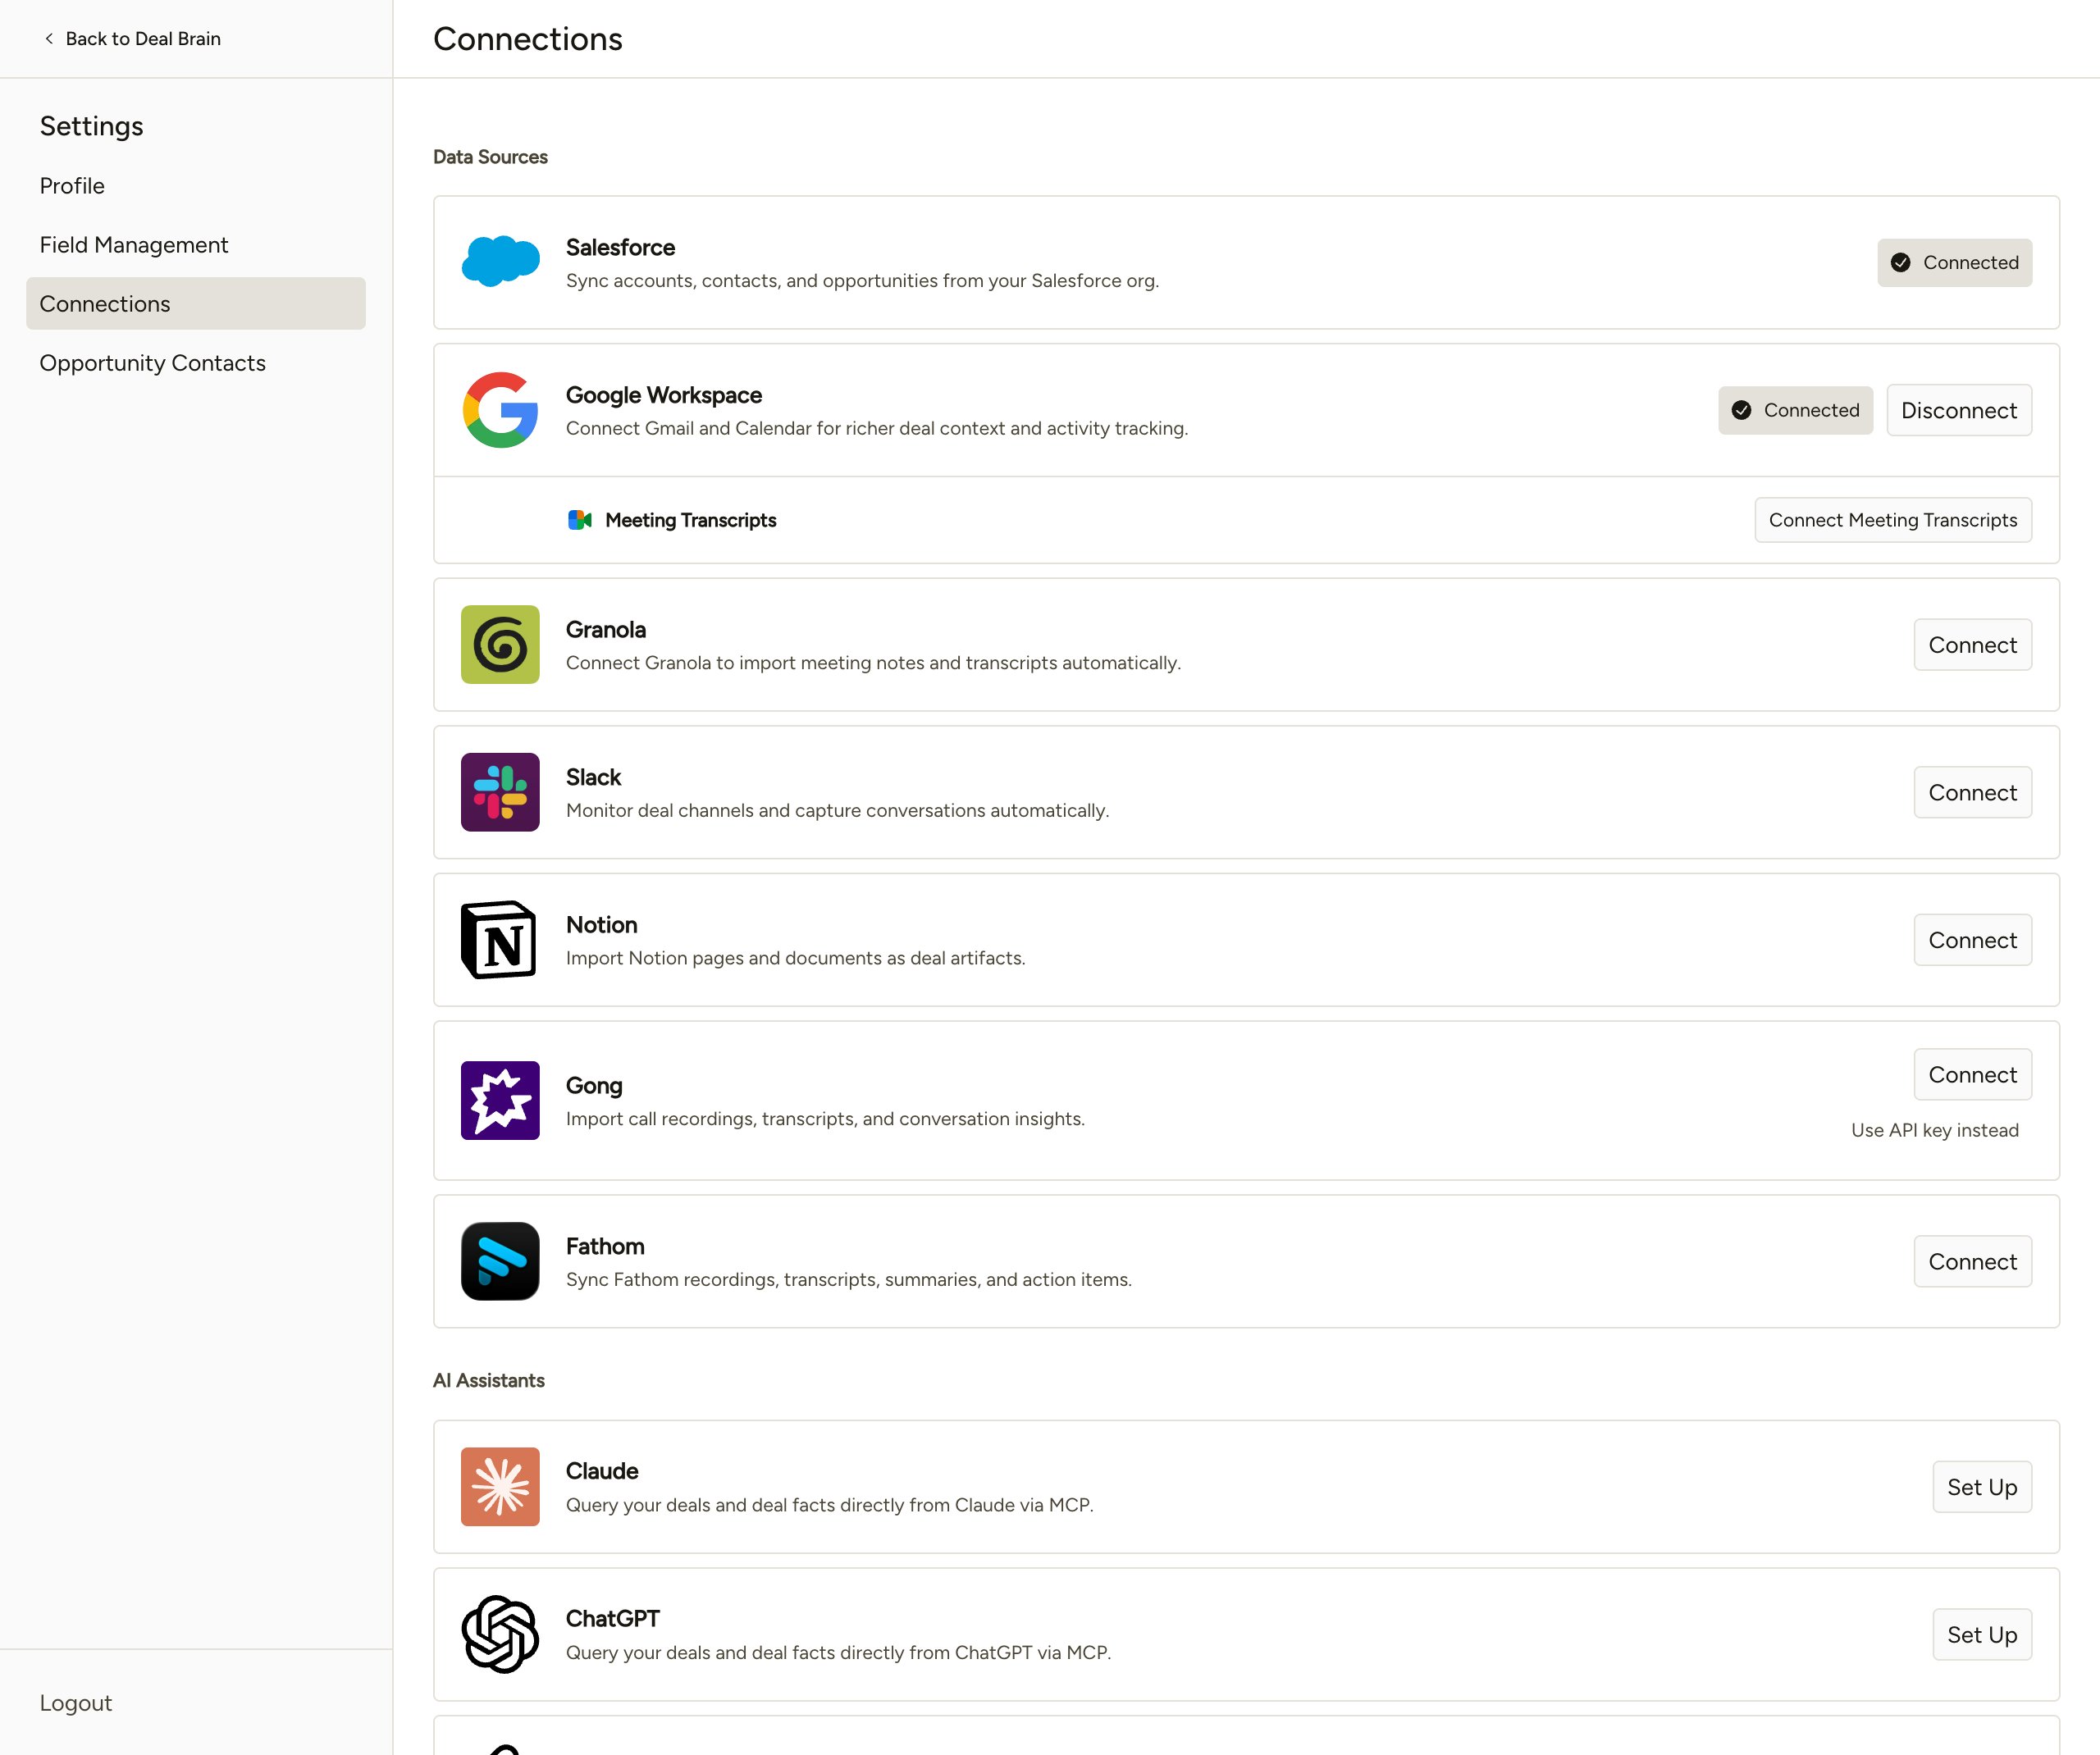Click the Salesforce Connected status badge
Viewport: 2100px width, 1755px height.
[1954, 262]
